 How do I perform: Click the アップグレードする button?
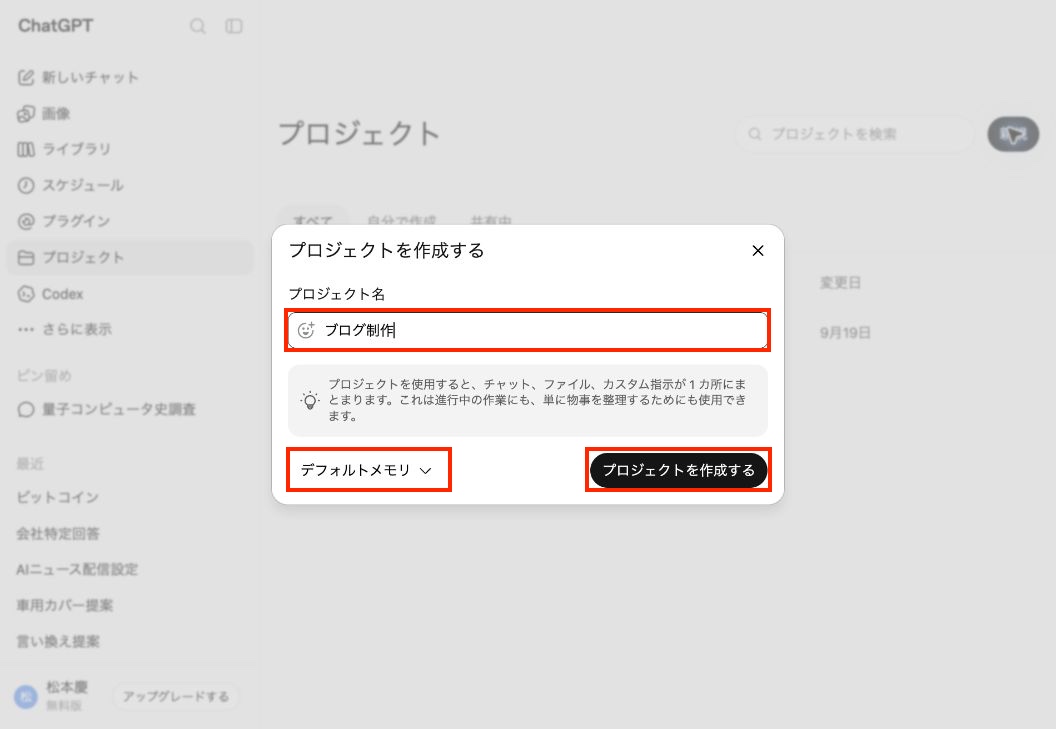point(176,696)
